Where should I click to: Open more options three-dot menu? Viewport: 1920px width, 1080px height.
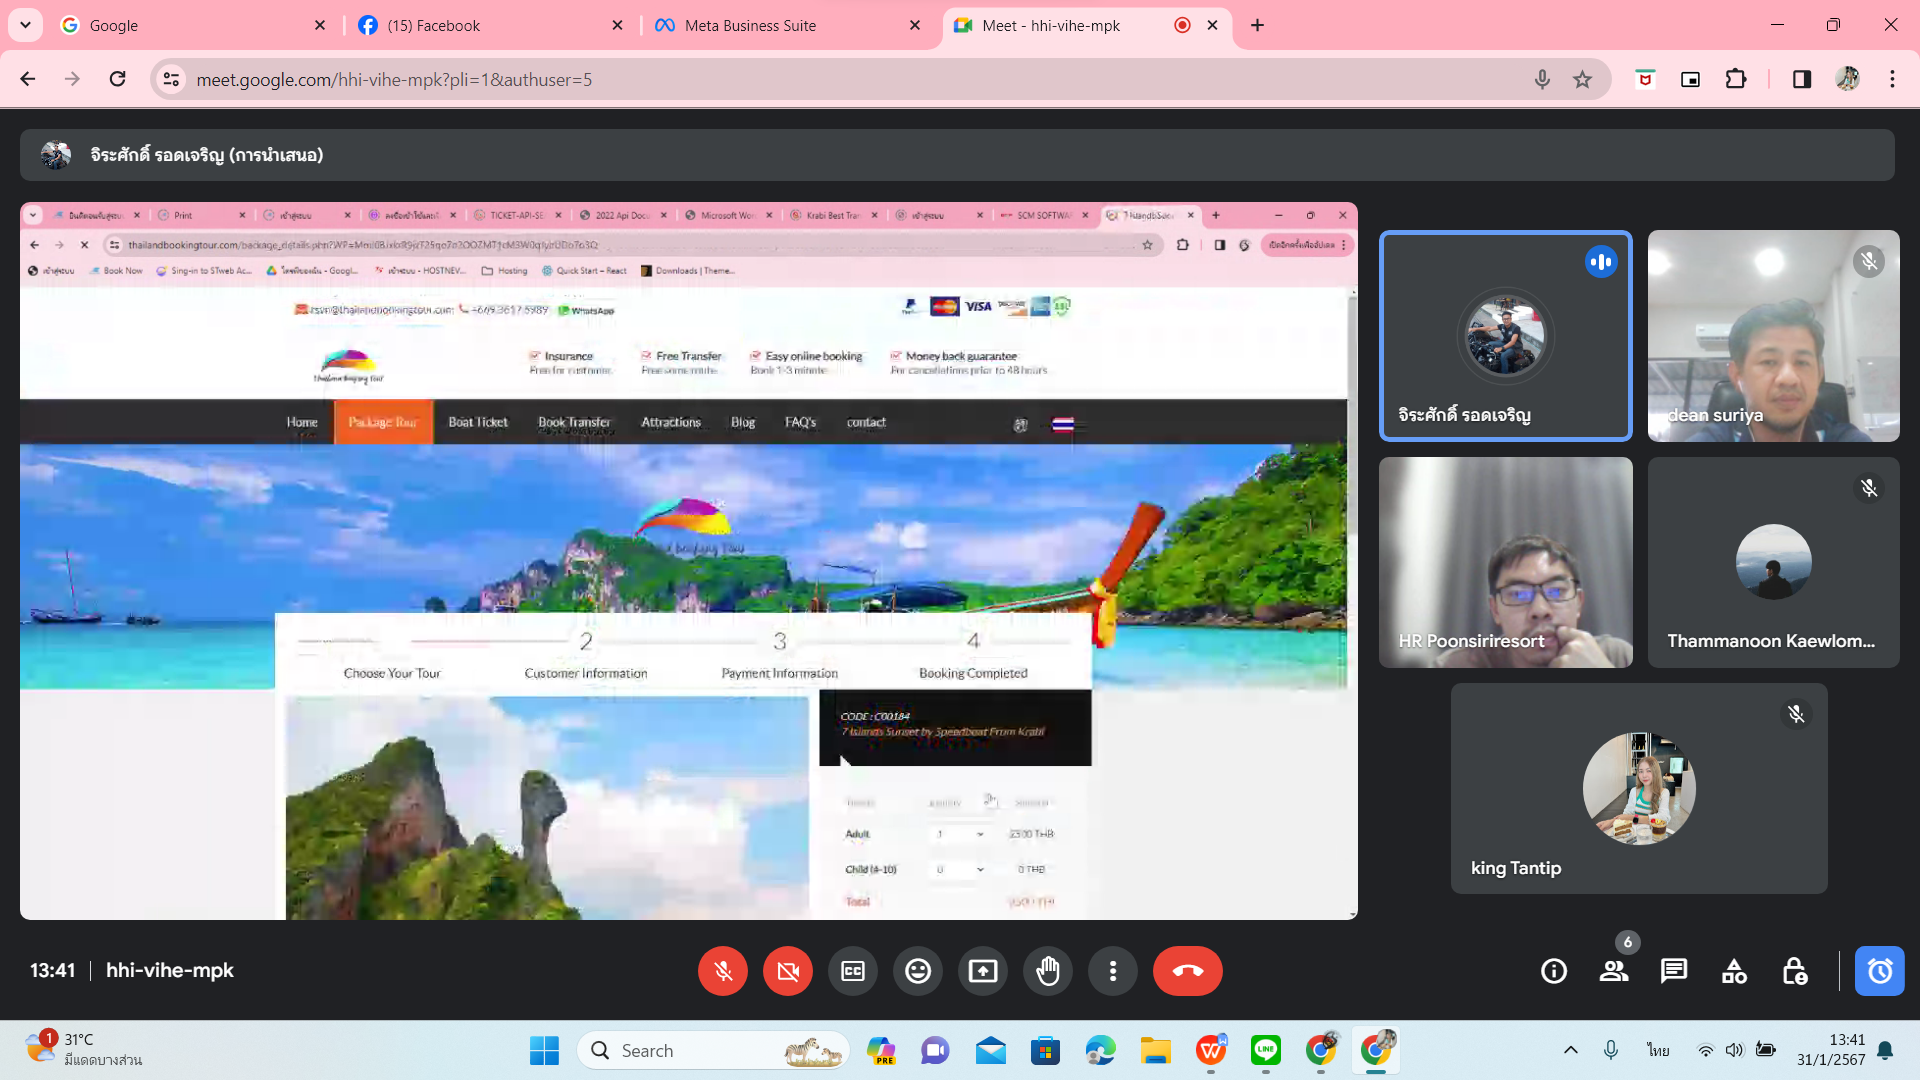tap(1113, 971)
